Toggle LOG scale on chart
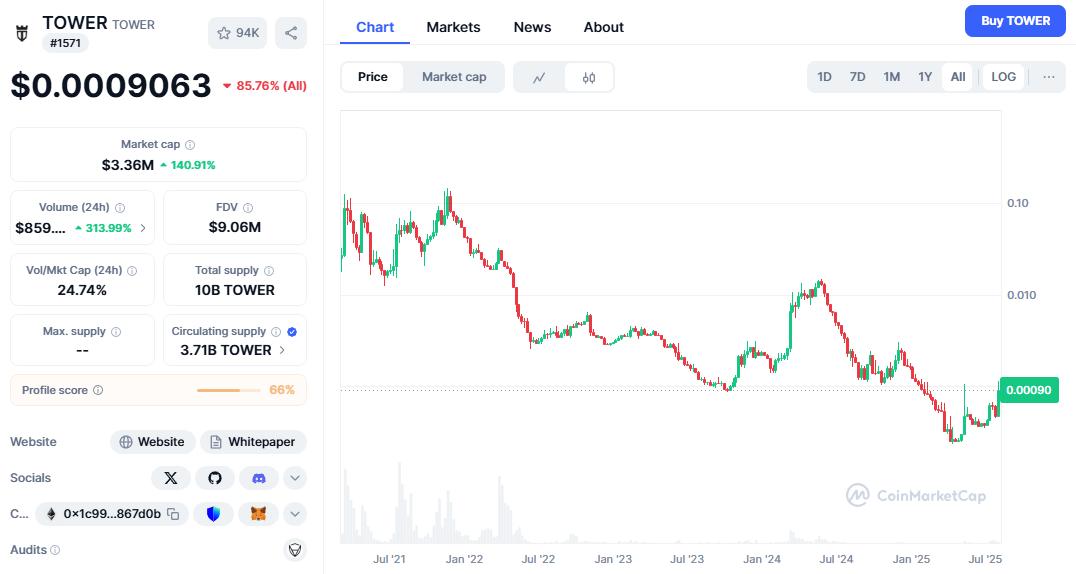 click(1003, 77)
